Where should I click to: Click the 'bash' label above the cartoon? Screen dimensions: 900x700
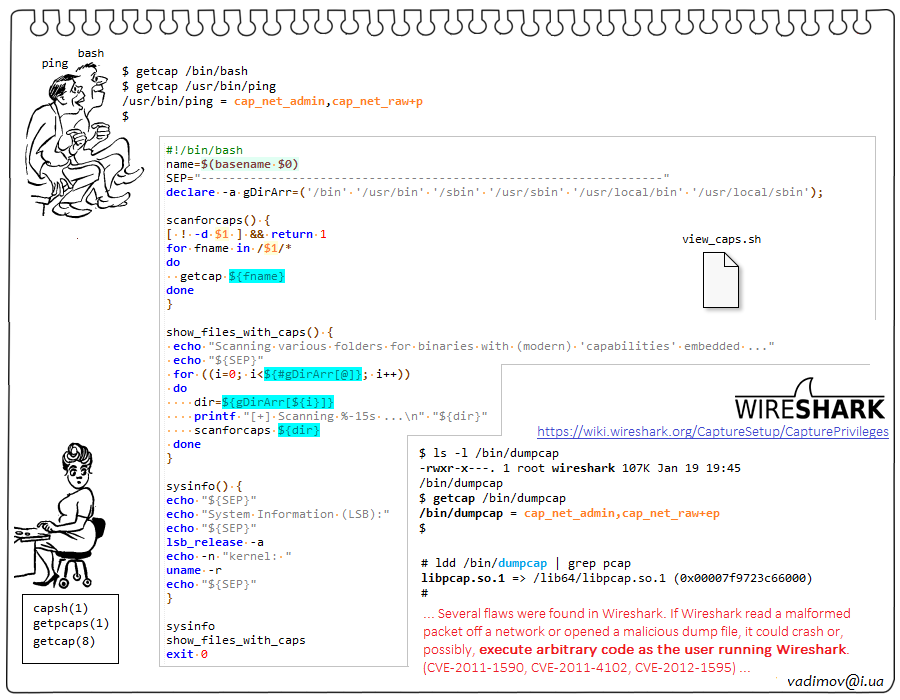tap(91, 53)
